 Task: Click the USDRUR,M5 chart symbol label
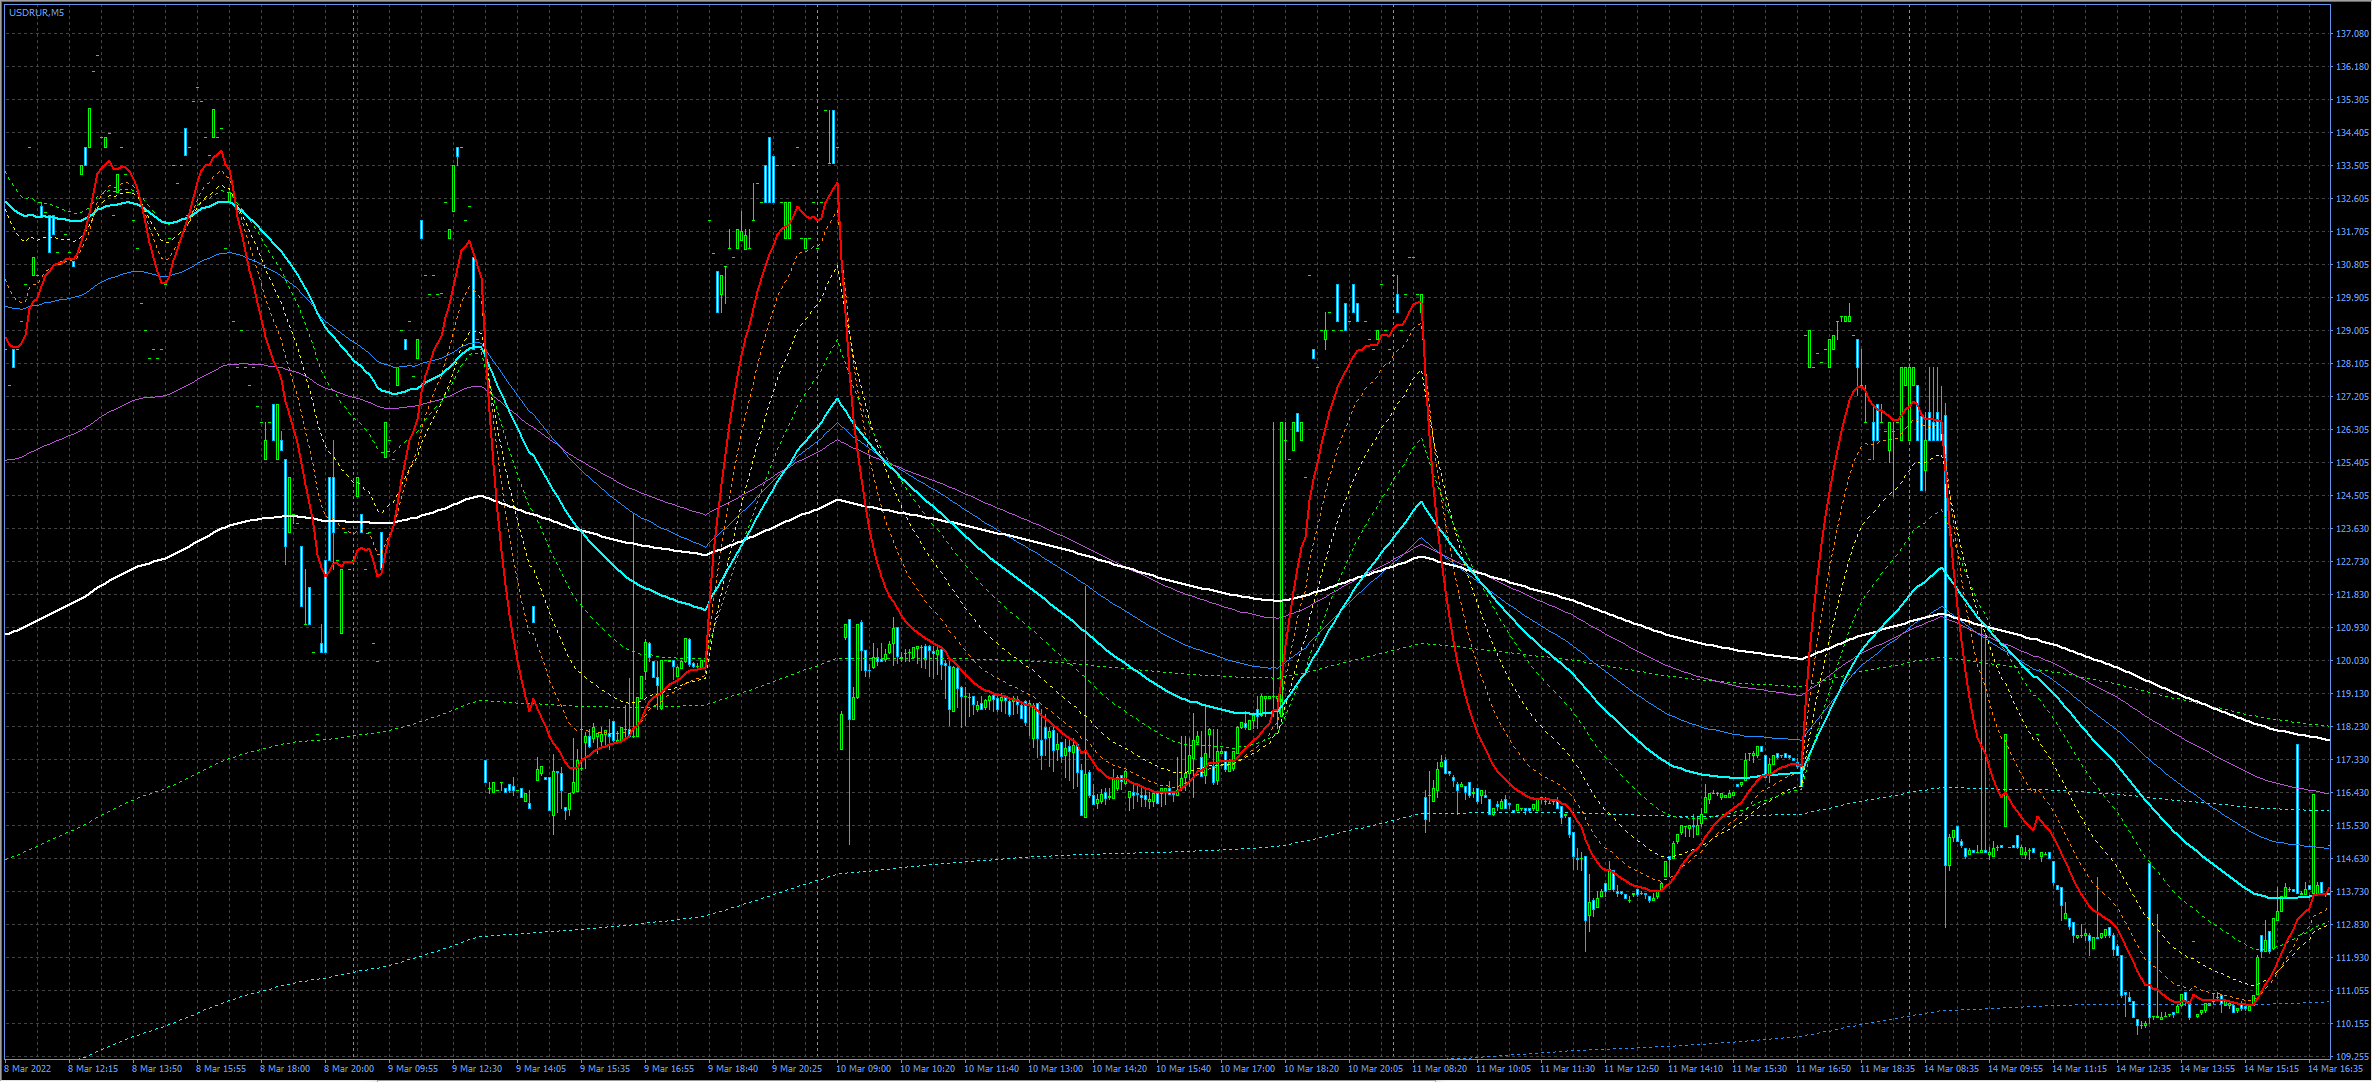pyautogui.click(x=37, y=12)
